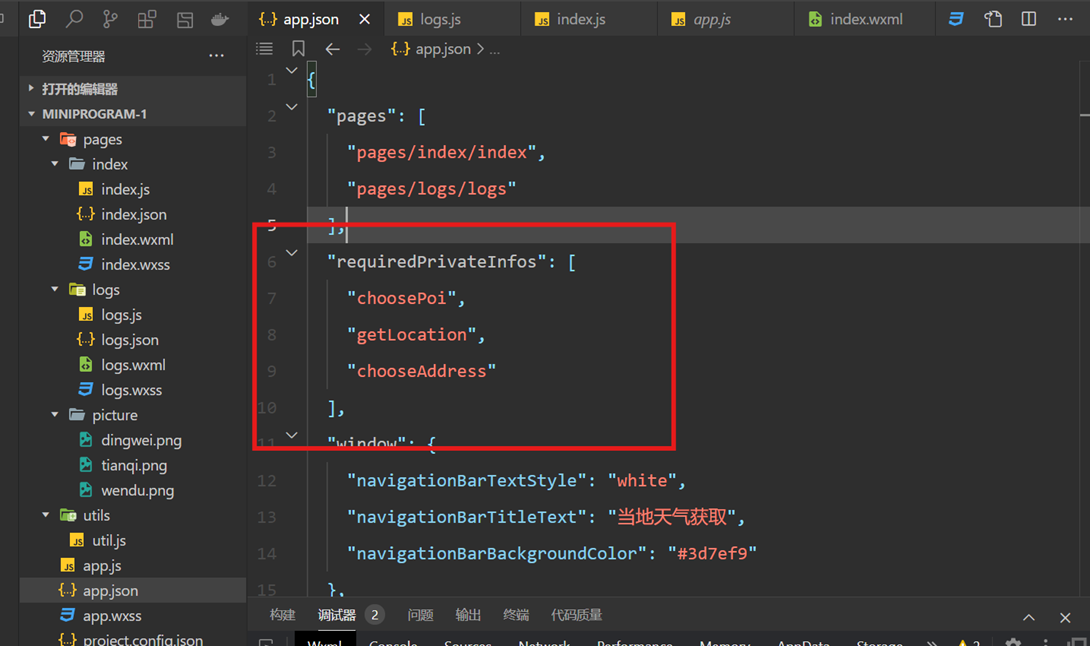Go back with the left arrow
The image size is (1090, 646).
click(x=332, y=49)
